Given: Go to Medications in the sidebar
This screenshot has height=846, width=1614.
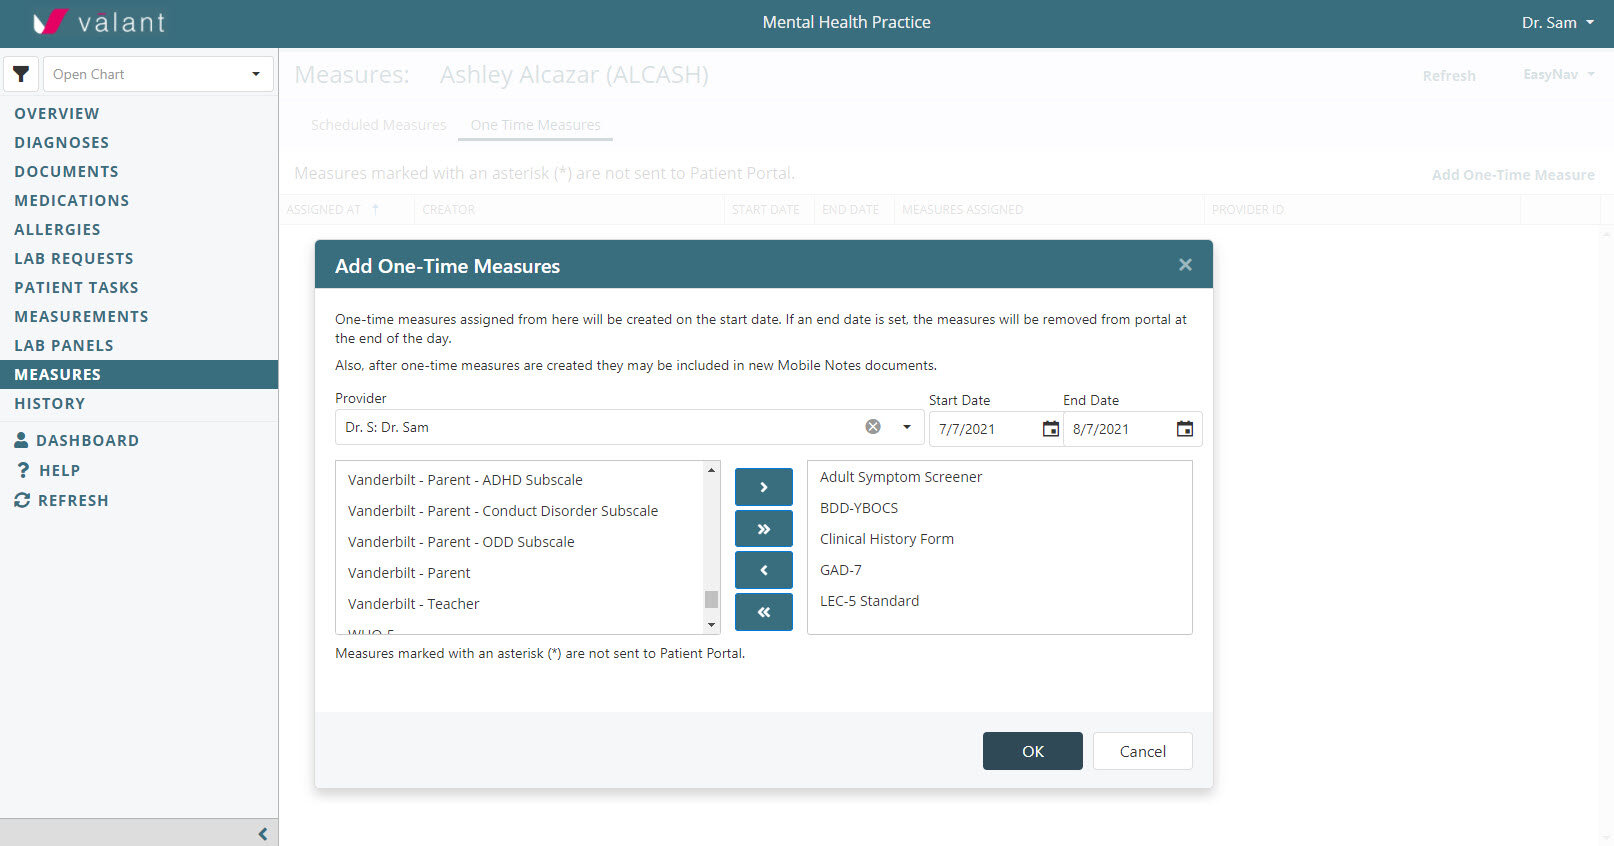Looking at the screenshot, I should click(72, 201).
